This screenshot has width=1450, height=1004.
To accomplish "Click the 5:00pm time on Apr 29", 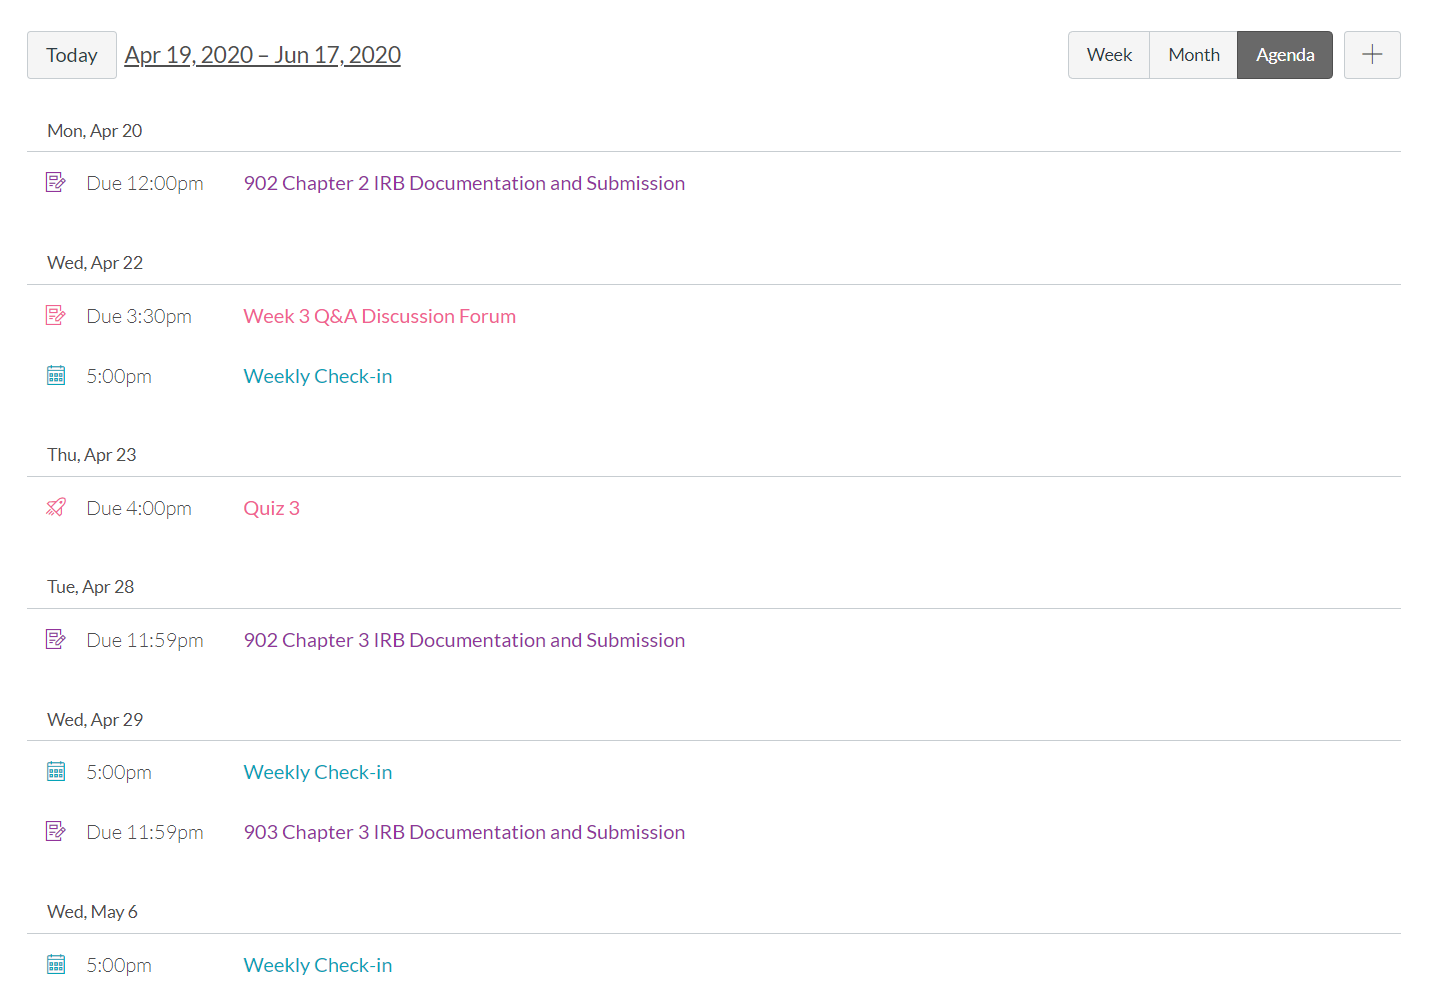I will 119,772.
